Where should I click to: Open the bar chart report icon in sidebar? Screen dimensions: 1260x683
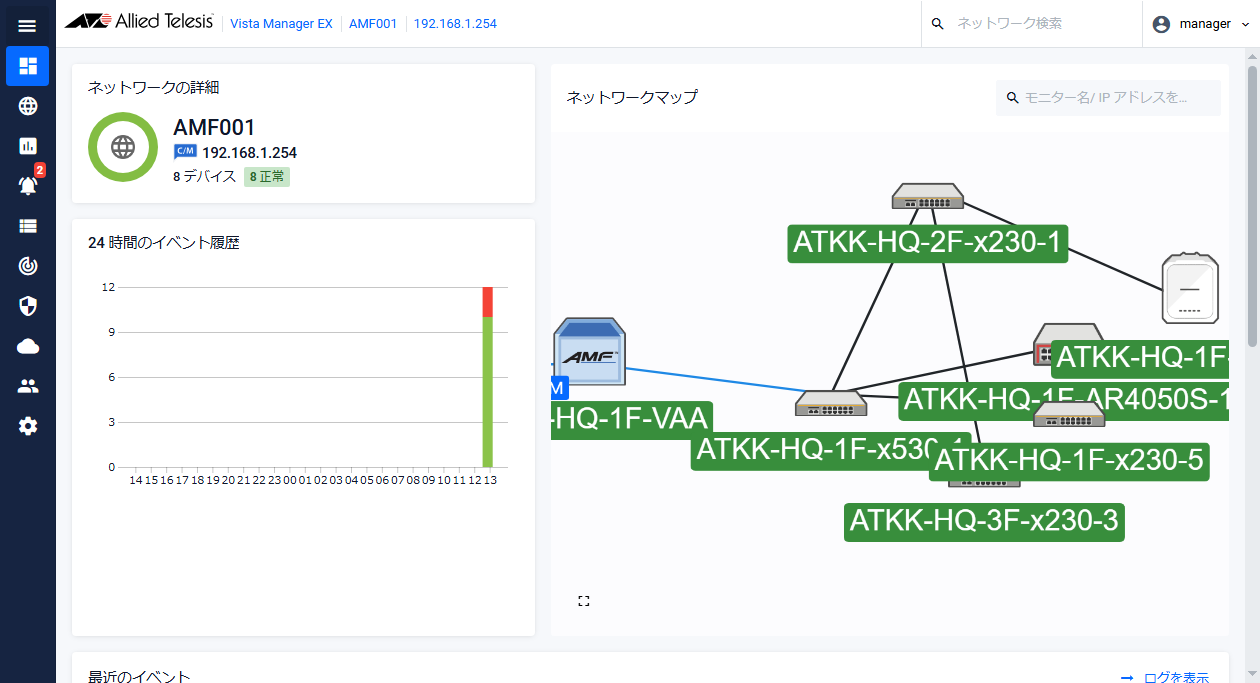tap(28, 146)
